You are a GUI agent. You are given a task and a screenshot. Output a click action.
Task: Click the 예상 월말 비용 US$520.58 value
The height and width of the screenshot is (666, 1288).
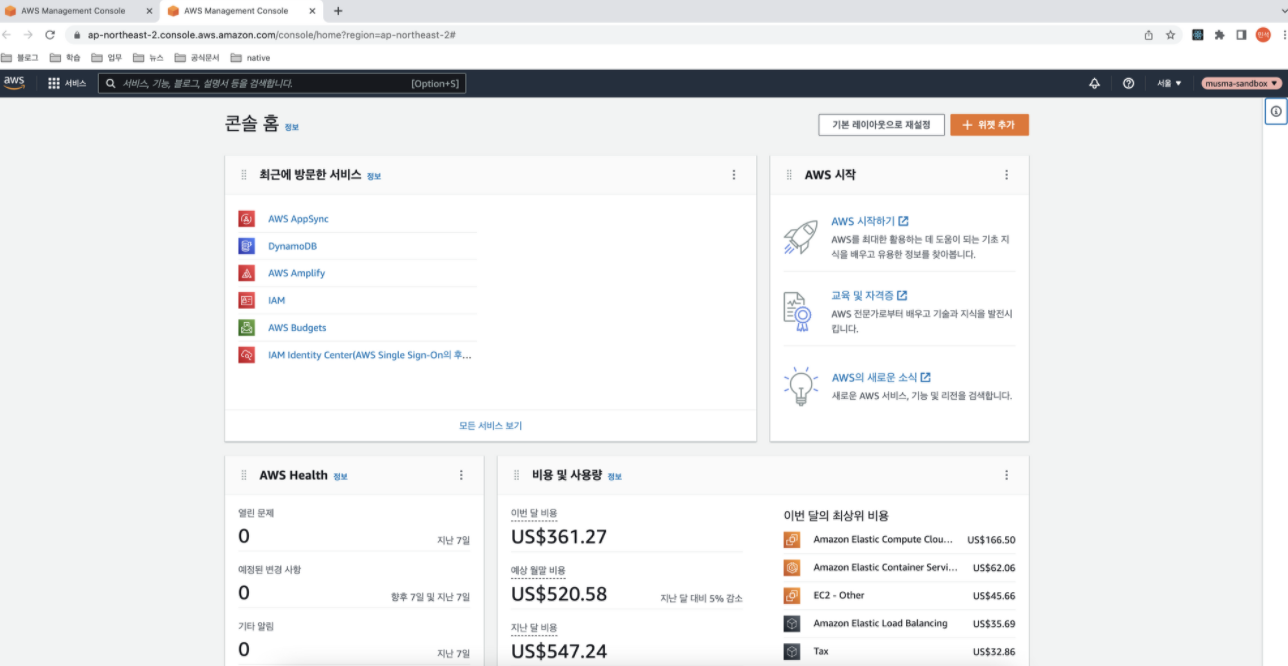click(559, 594)
